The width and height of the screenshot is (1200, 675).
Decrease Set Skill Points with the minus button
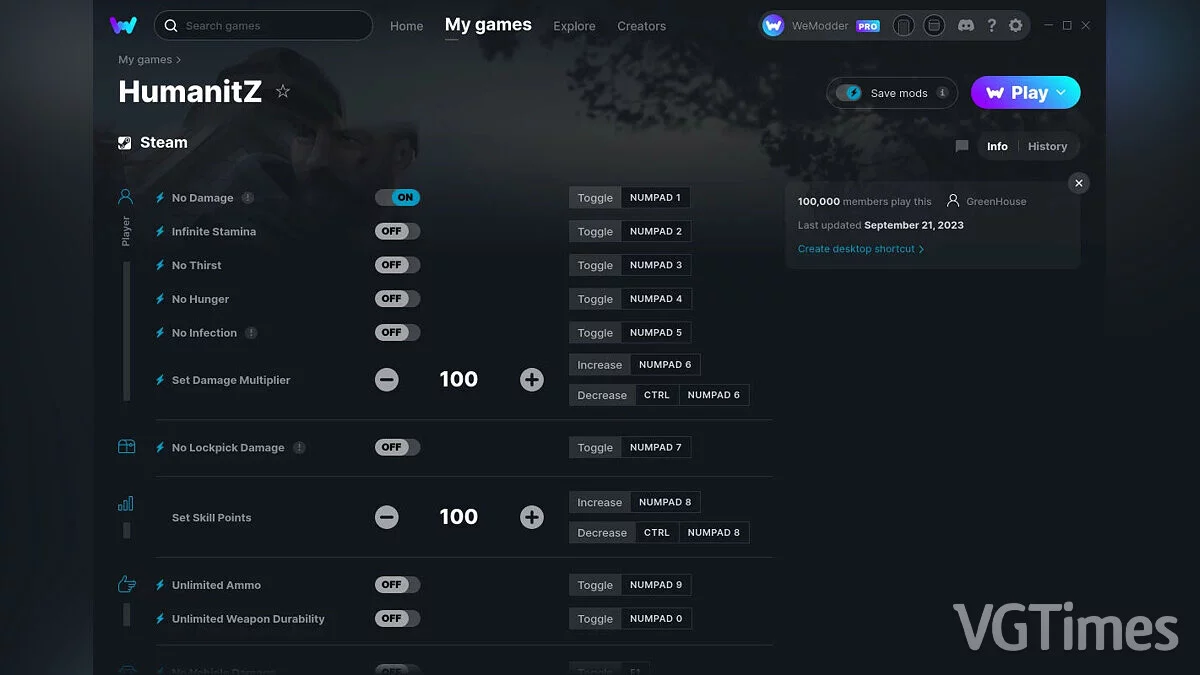(x=387, y=517)
